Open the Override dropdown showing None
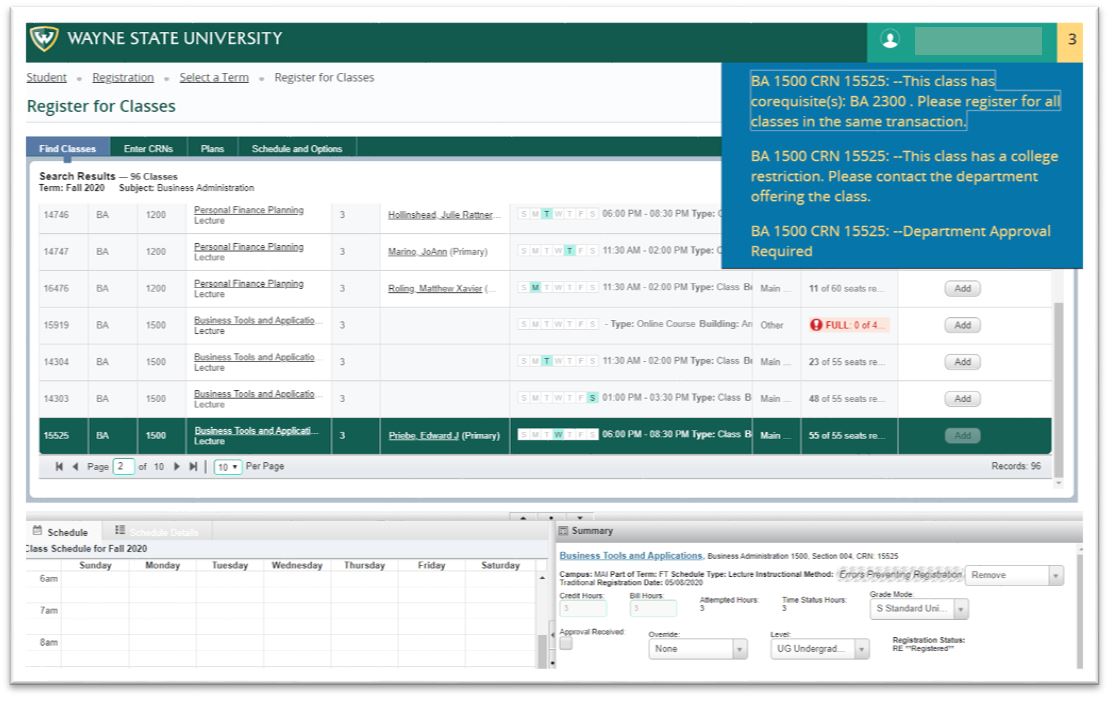 point(698,649)
